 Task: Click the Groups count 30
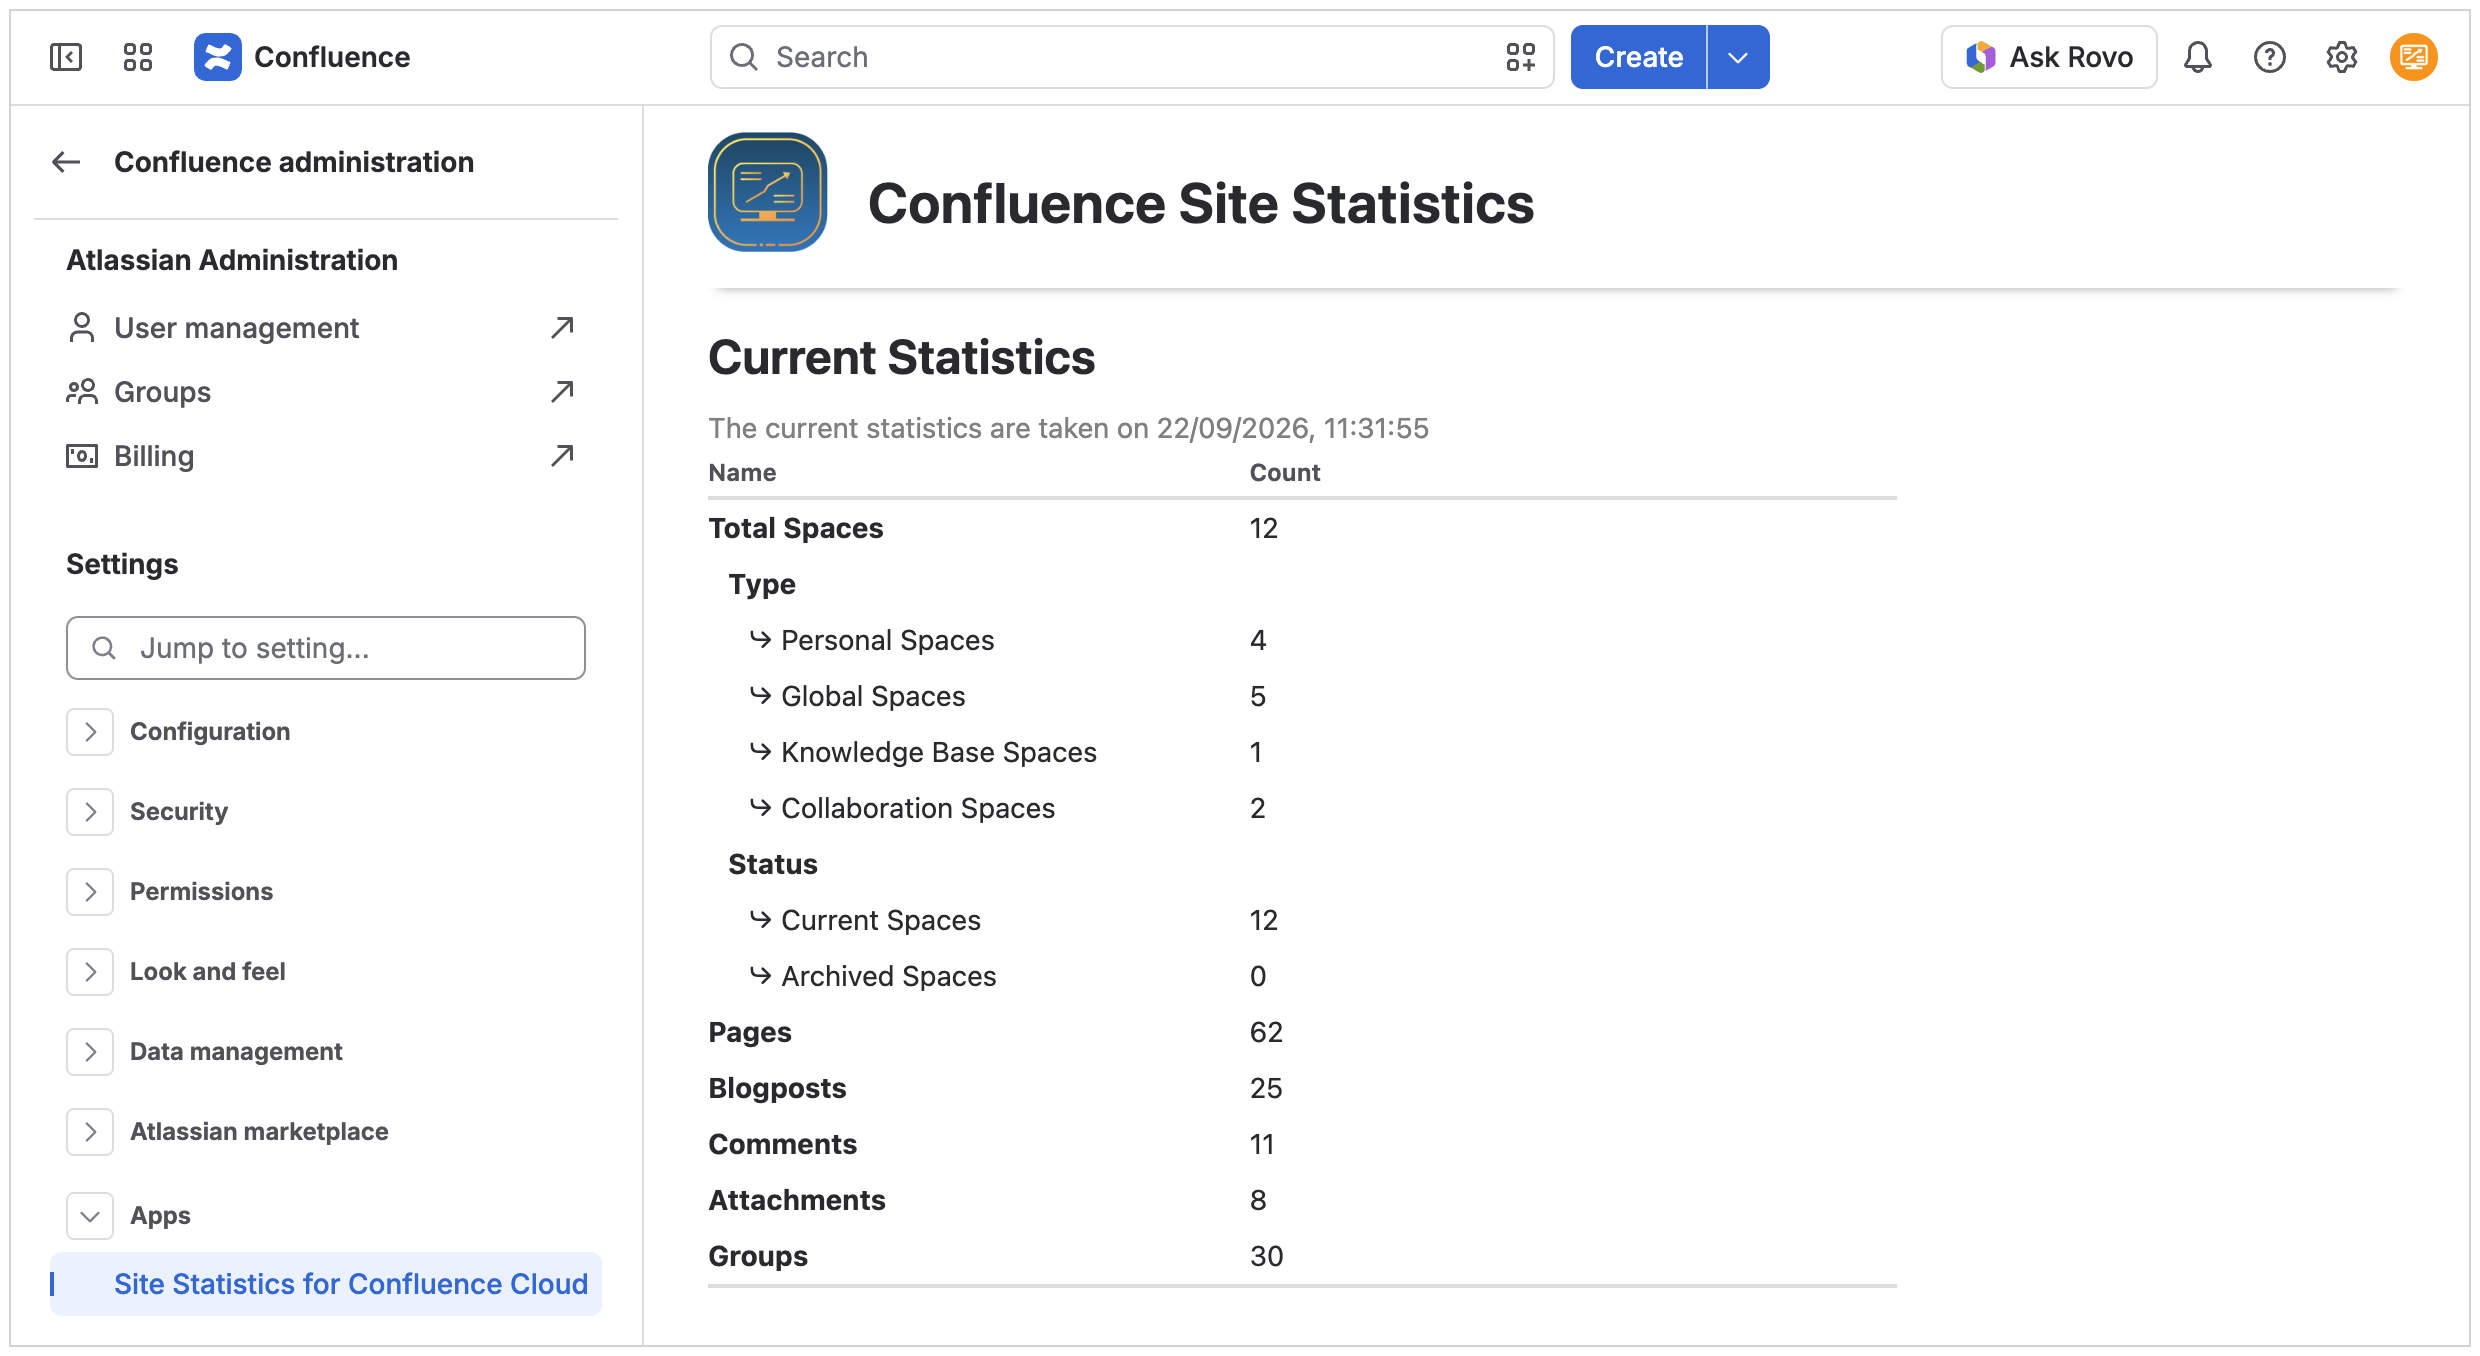pyautogui.click(x=1266, y=1256)
